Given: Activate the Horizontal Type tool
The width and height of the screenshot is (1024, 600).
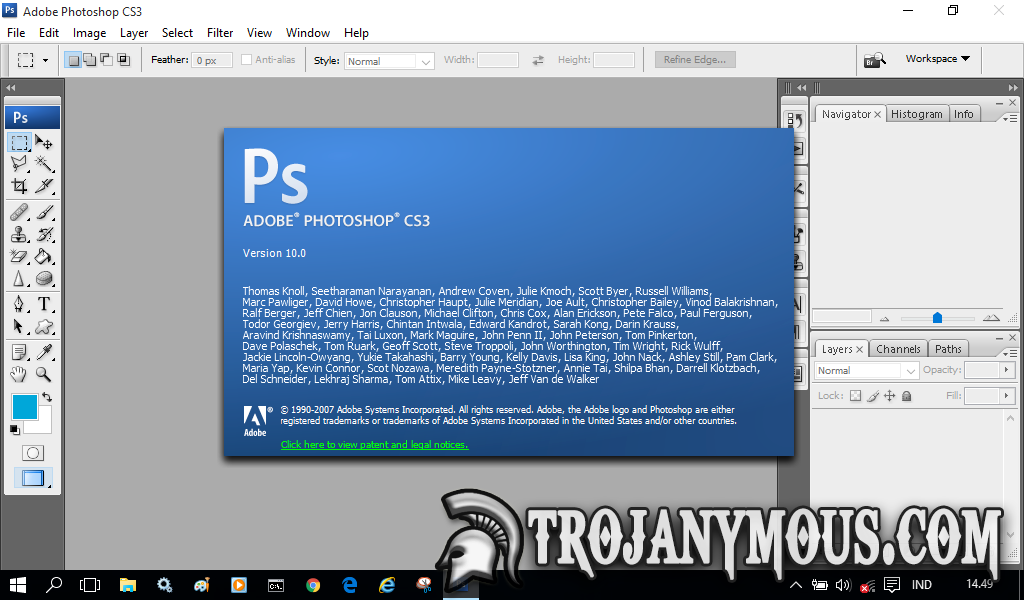Looking at the screenshot, I should pos(45,304).
